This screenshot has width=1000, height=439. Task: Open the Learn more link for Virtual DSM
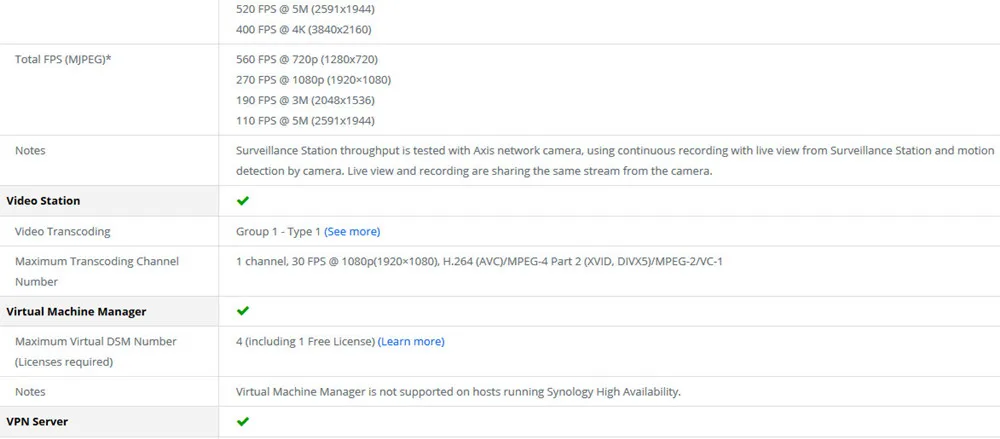pyautogui.click(x=411, y=341)
